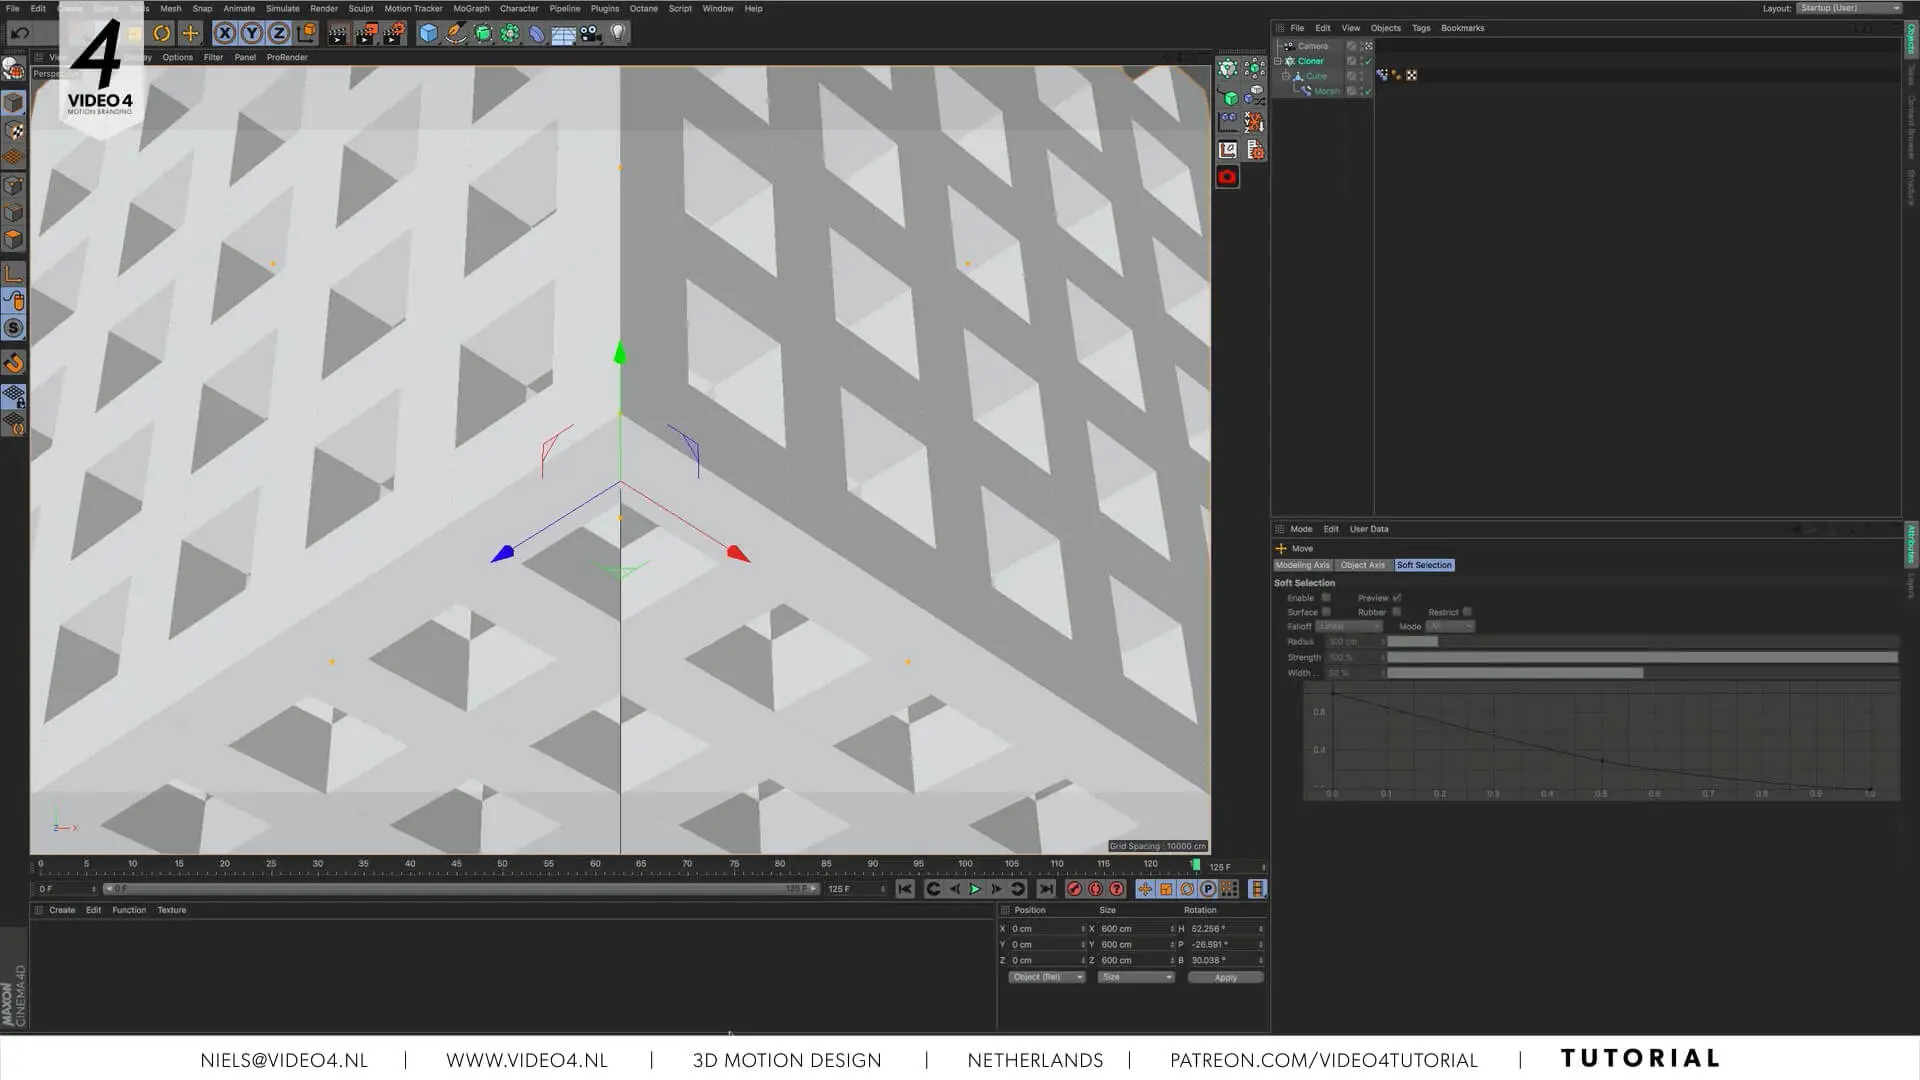Select the Move tool cross icon
The width and height of the screenshot is (1920, 1080).
(x=190, y=33)
